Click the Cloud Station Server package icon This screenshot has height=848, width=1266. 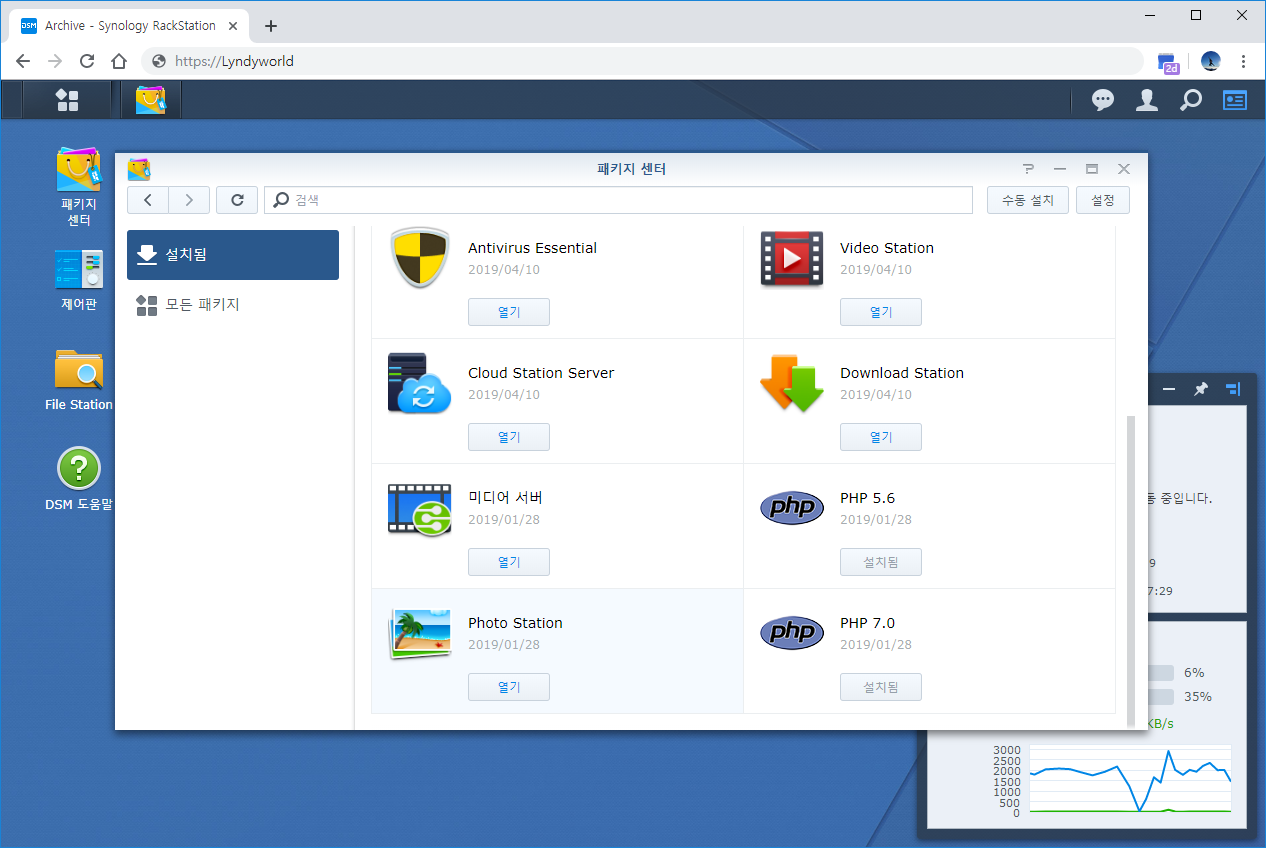pyautogui.click(x=419, y=383)
